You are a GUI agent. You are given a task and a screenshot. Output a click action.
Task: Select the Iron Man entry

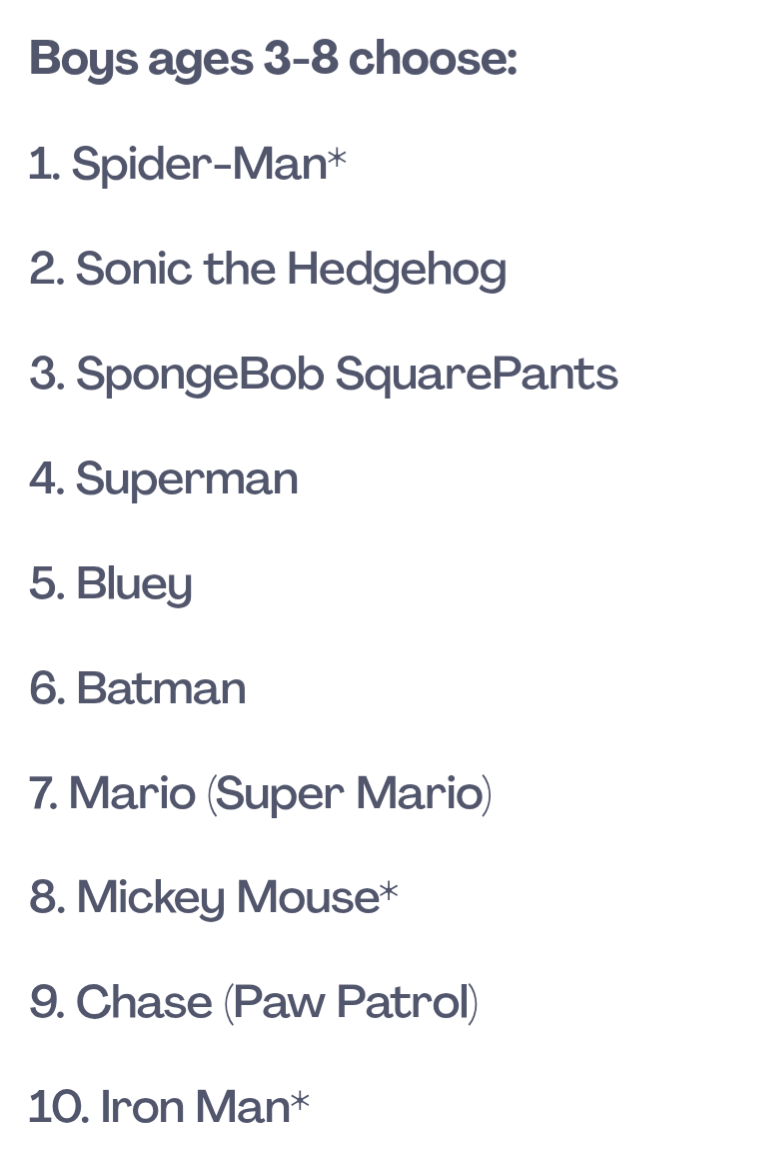tap(169, 1107)
